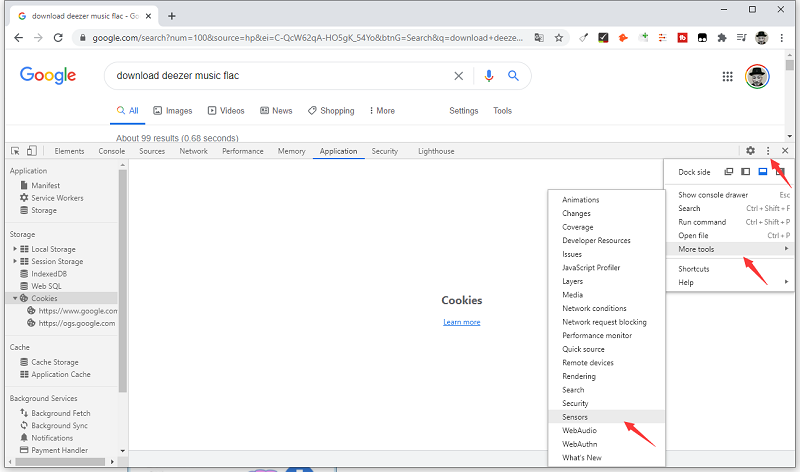
Task: Click the Learn more link under Cookies
Action: tap(461, 322)
